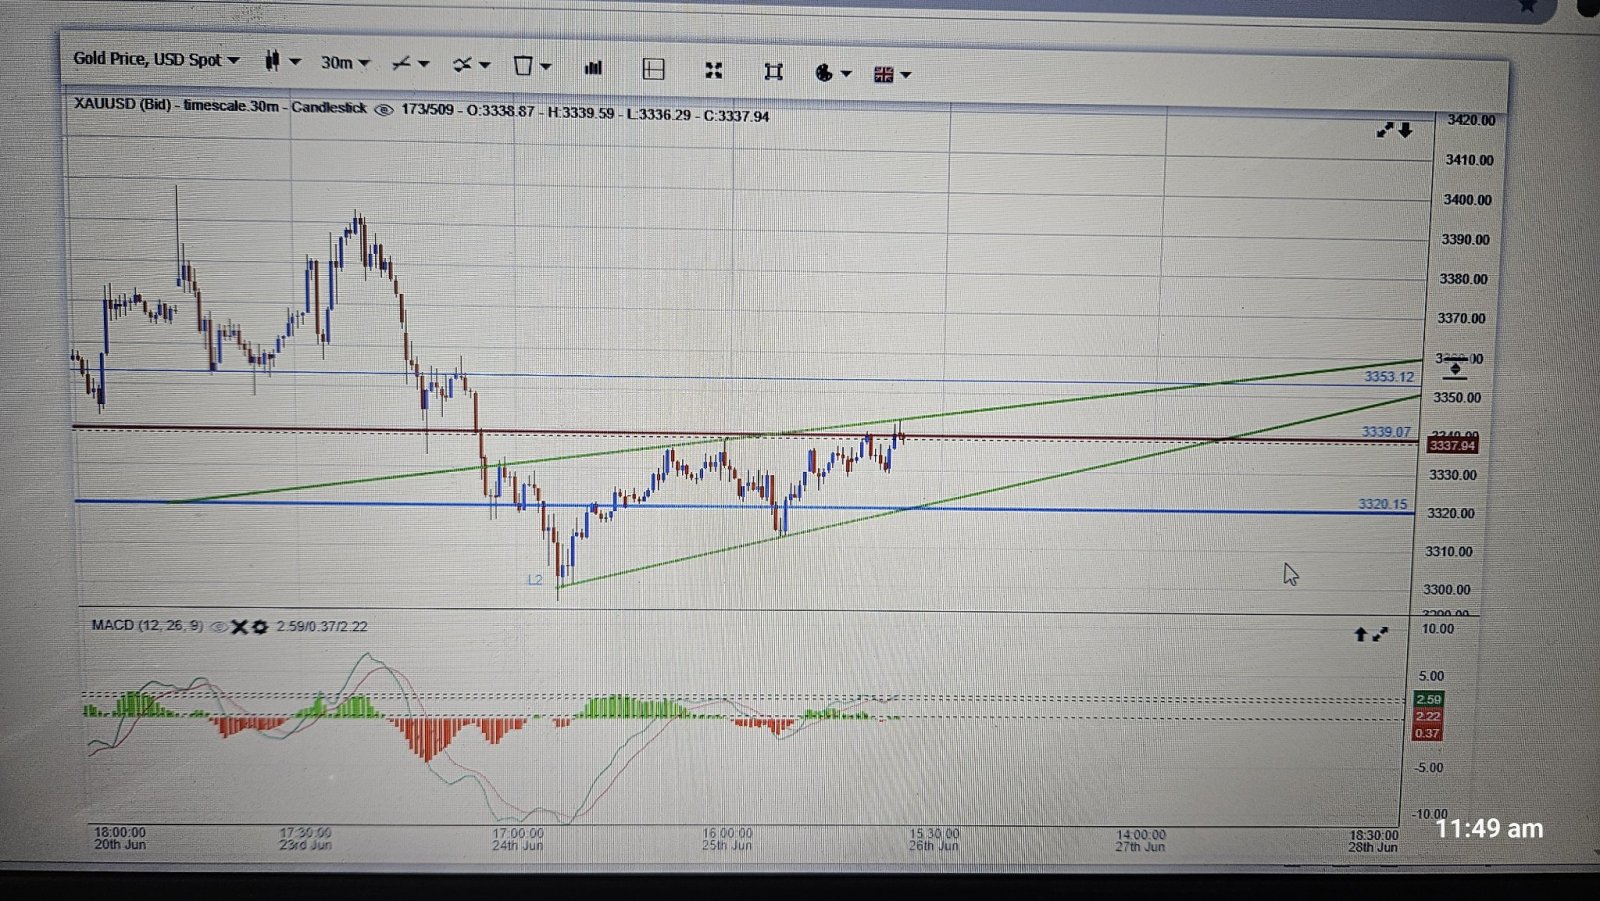This screenshot has width=1600, height=901.
Task: Click the current price tag 3337.94
Action: pos(1452,445)
